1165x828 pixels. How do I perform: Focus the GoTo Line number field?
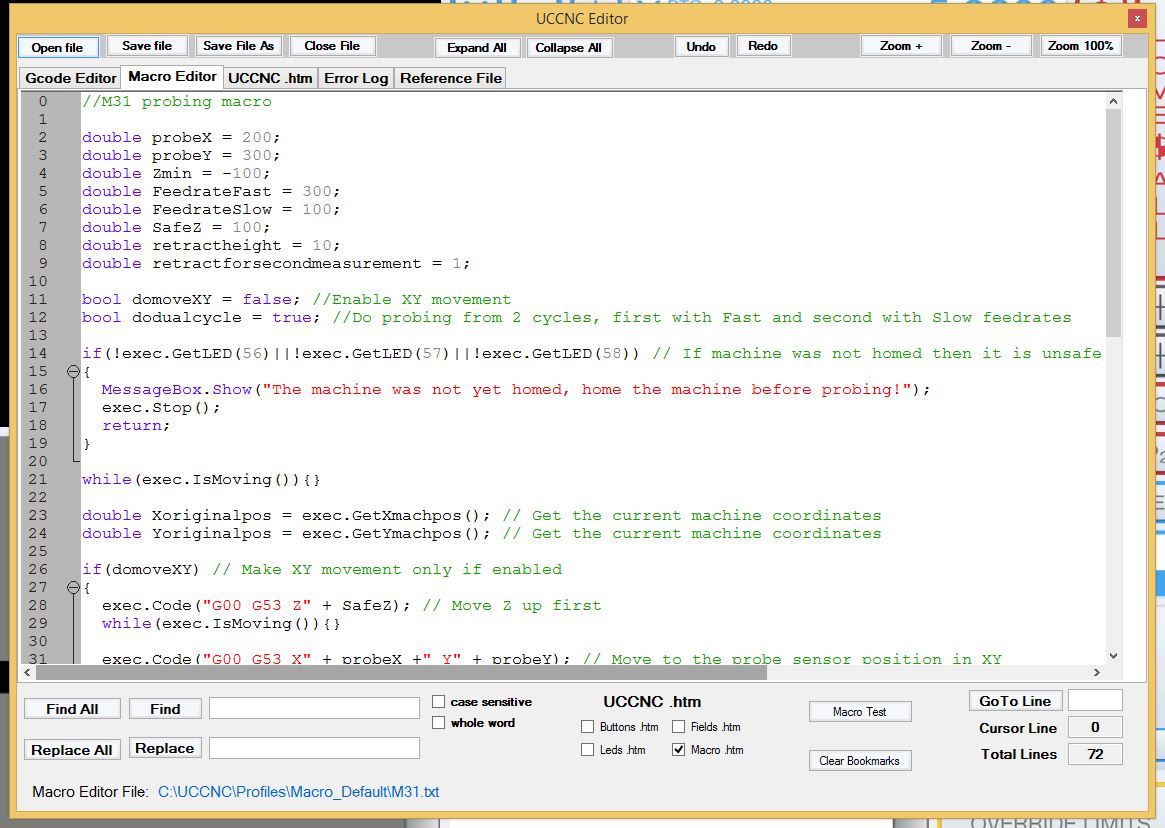(x=1095, y=700)
